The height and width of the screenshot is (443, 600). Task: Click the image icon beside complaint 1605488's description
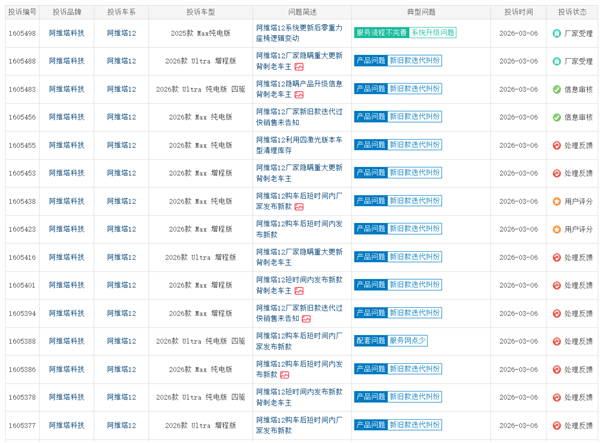[x=298, y=67]
